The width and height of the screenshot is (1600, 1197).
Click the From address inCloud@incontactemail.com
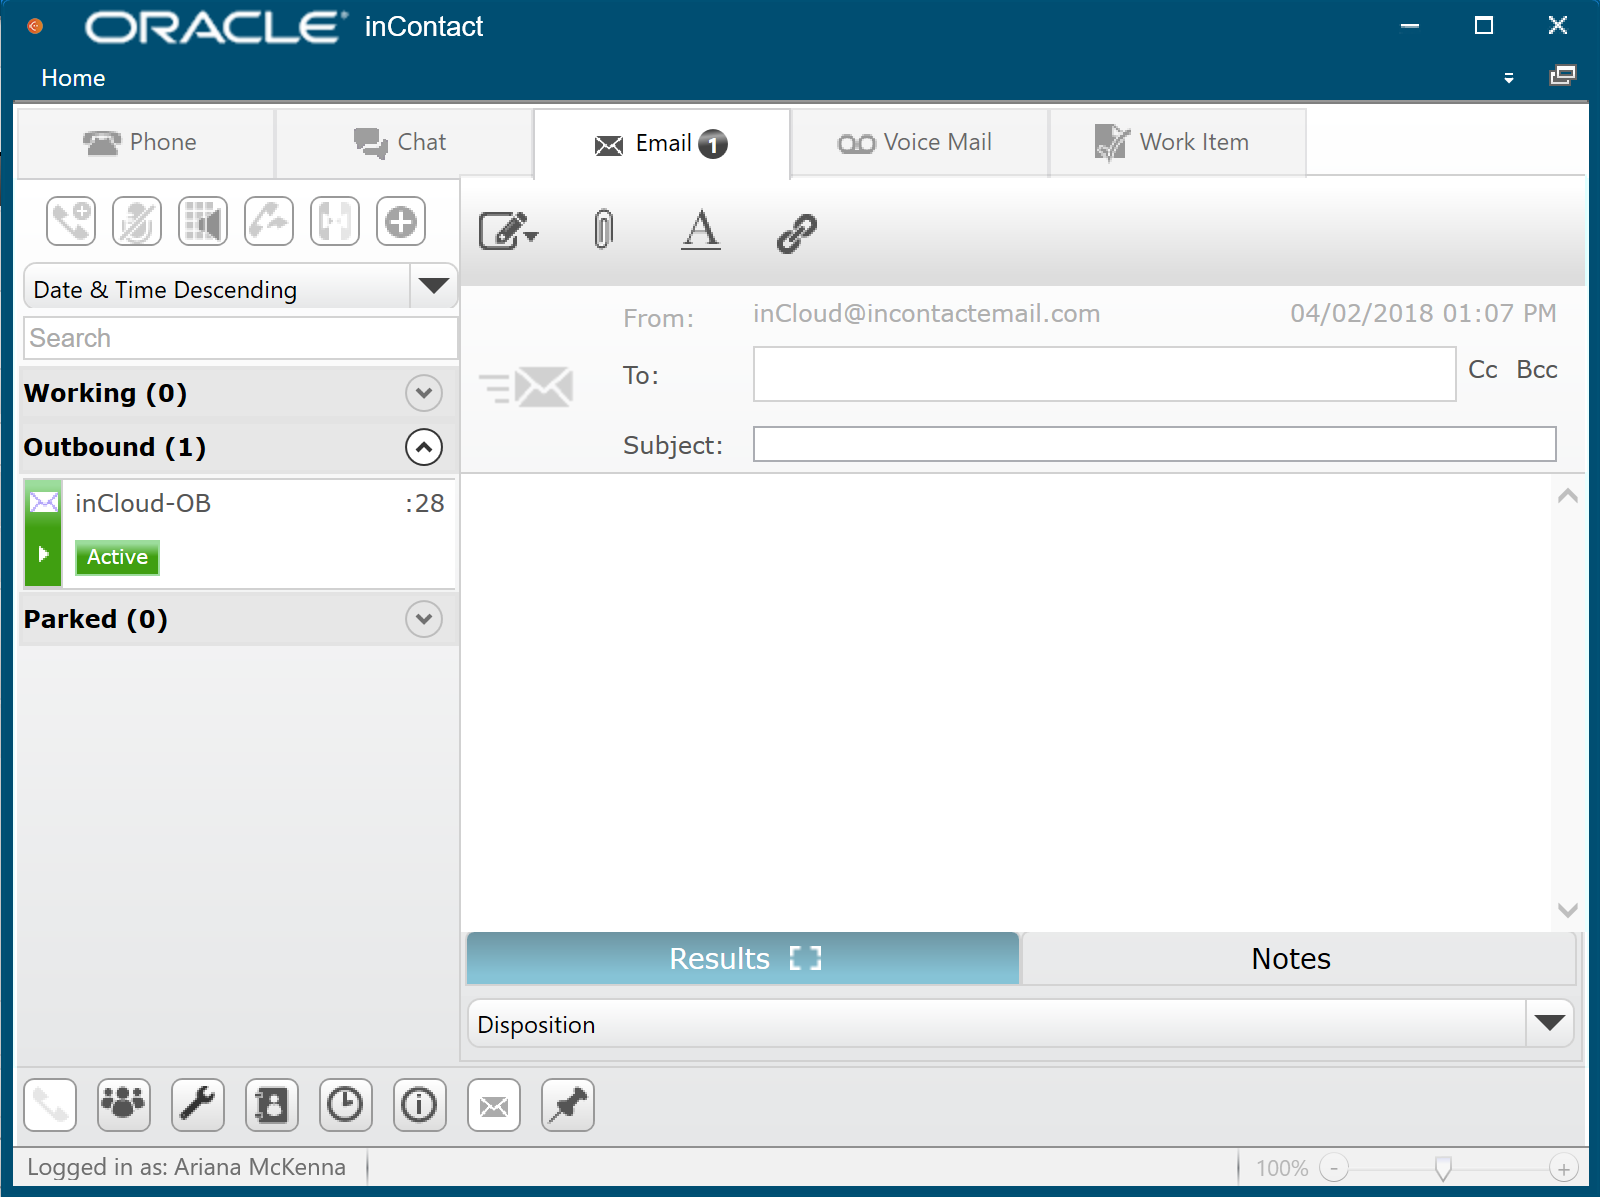(x=926, y=314)
